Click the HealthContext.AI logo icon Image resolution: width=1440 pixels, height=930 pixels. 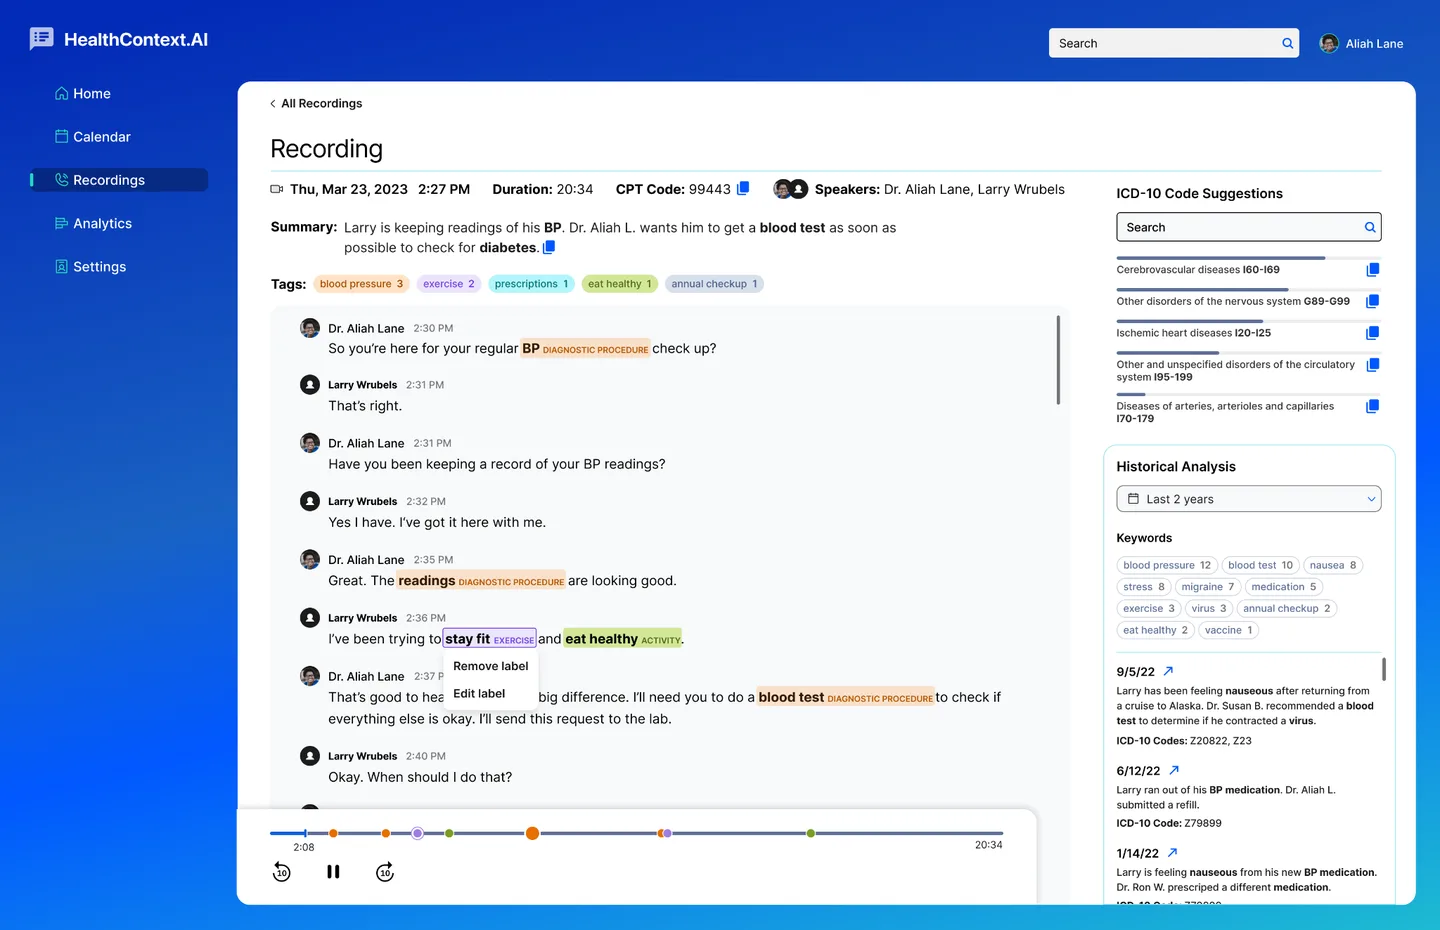[41, 38]
